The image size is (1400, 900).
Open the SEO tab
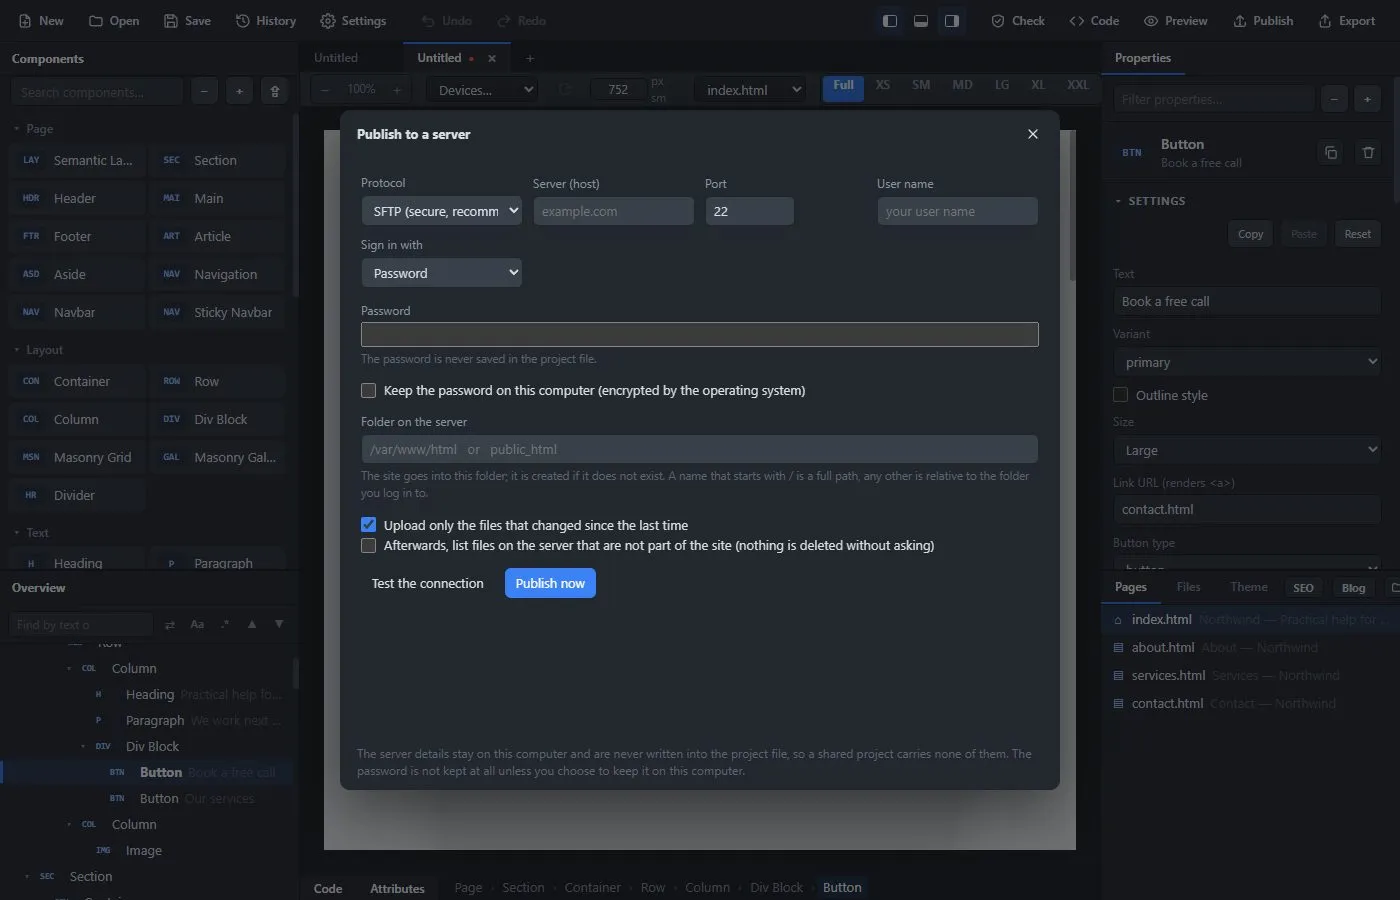click(x=1303, y=588)
